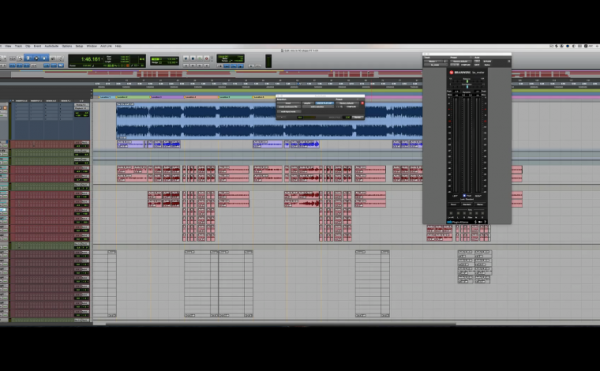
Task: Click the red Record button in transport
Action: pyautogui.click(x=207, y=59)
